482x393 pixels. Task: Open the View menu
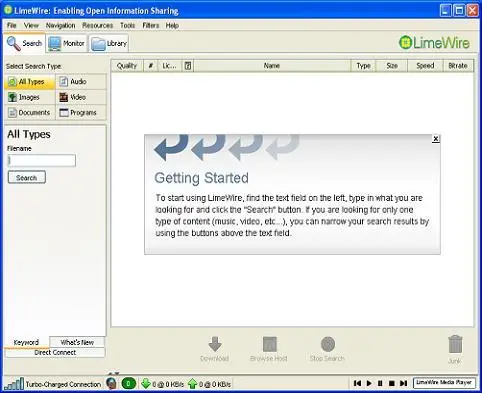click(x=31, y=25)
